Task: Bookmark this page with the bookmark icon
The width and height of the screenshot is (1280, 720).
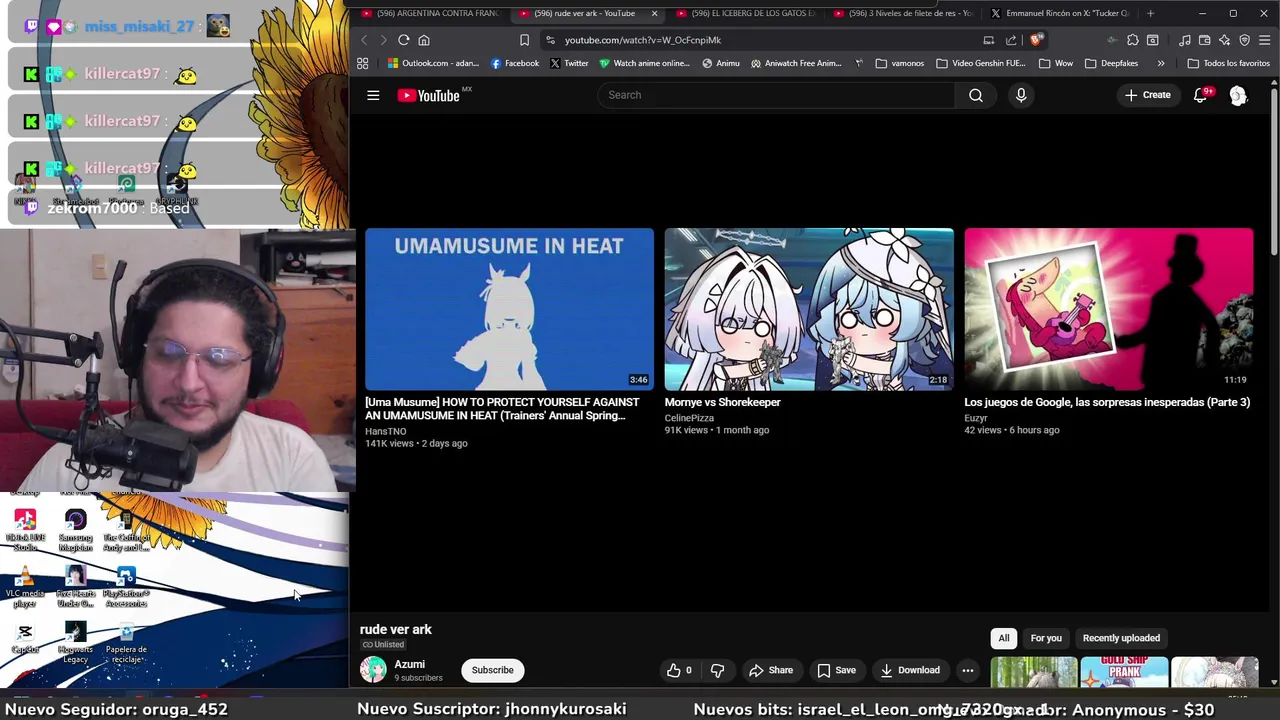Action: [x=524, y=40]
